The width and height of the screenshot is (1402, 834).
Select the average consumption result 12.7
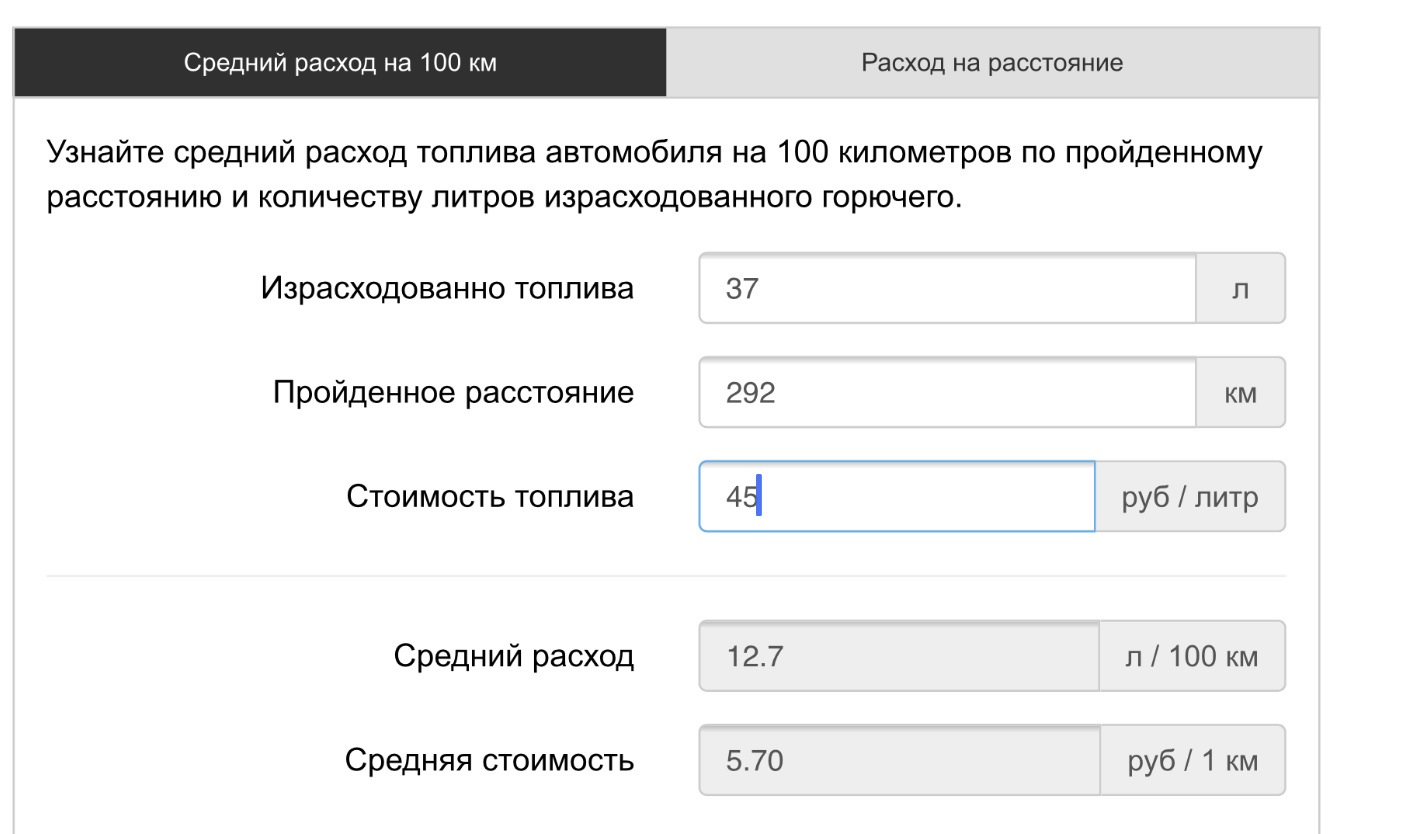[898, 657]
